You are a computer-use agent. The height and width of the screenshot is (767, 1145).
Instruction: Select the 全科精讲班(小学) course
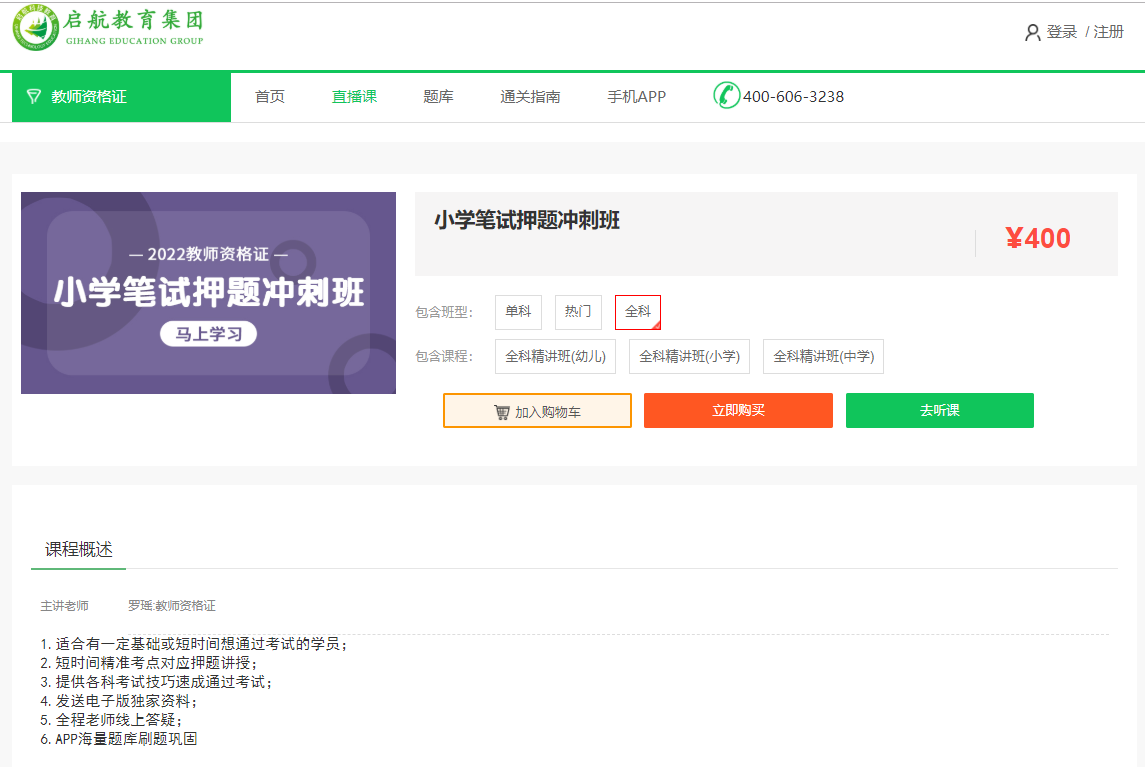(x=689, y=356)
